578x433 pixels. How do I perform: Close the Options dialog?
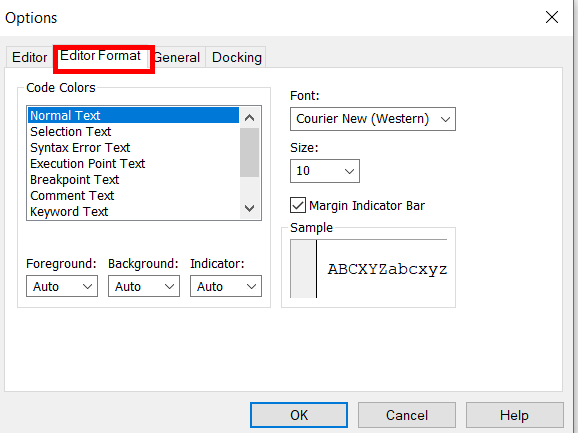[x=552, y=17]
